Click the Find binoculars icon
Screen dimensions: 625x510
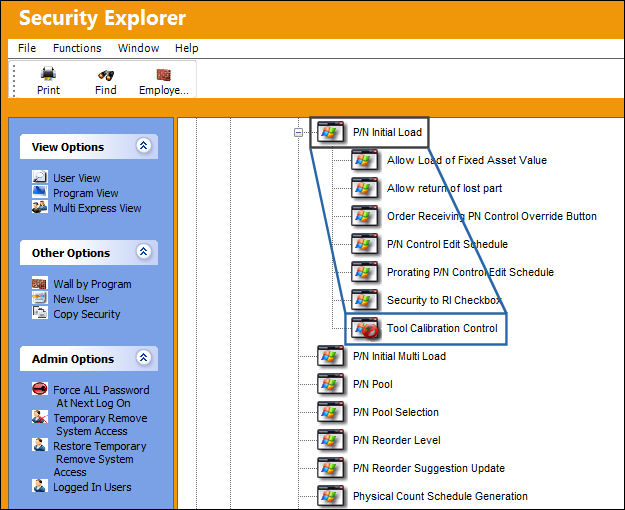(106, 75)
